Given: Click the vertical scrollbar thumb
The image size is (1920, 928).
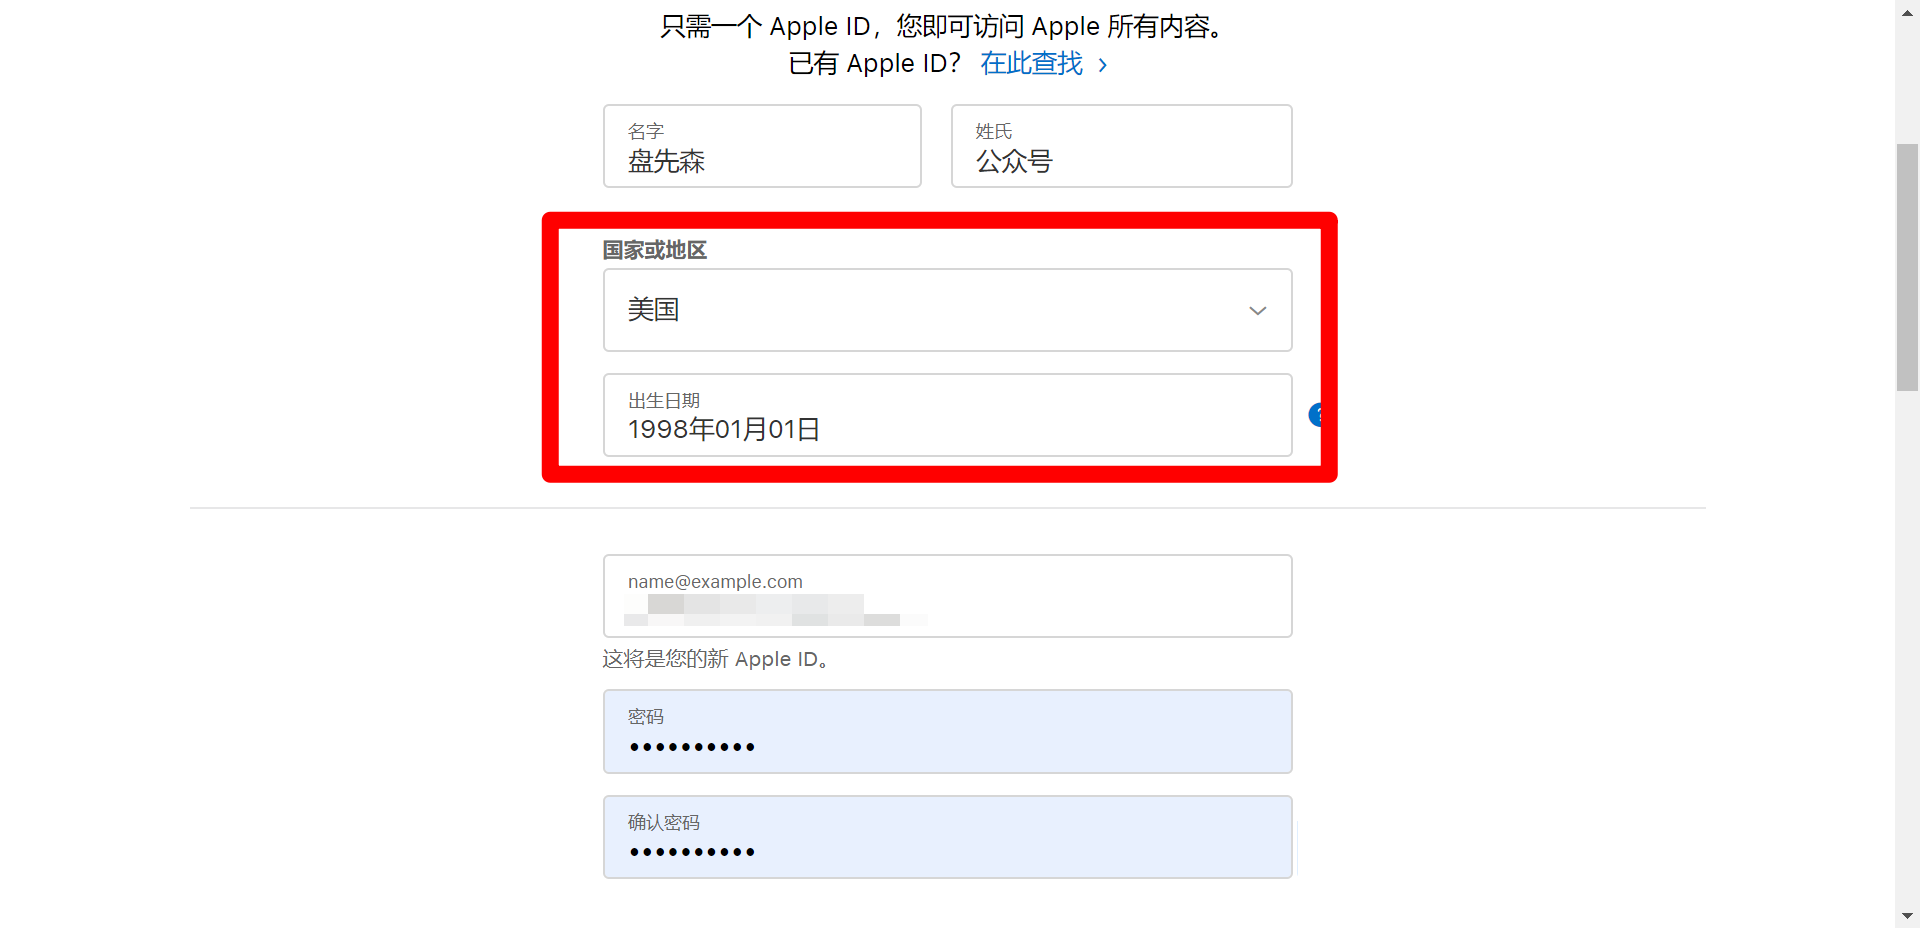Looking at the screenshot, I should pos(1907,267).
